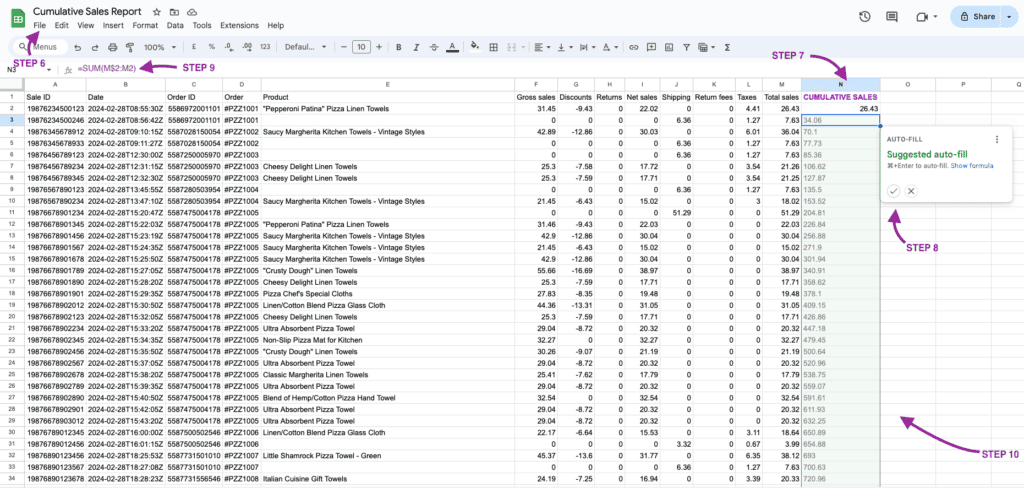This screenshot has height=488, width=1024.
Task: Show all comments in the header
Action: click(x=892, y=17)
